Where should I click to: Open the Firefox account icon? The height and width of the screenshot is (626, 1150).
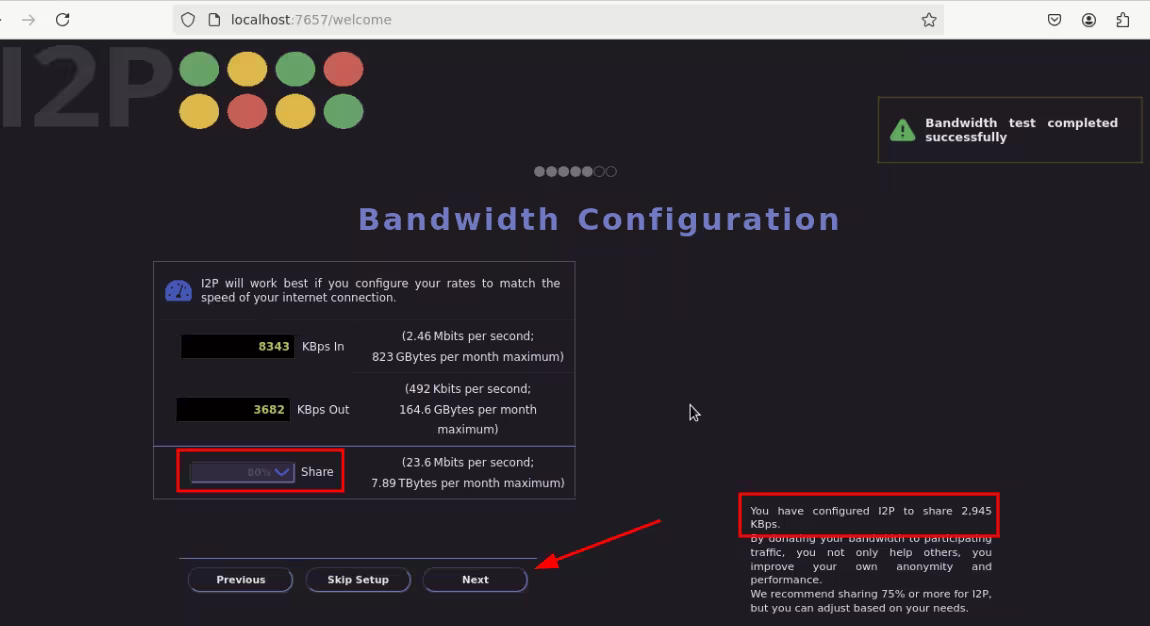[1089, 20]
